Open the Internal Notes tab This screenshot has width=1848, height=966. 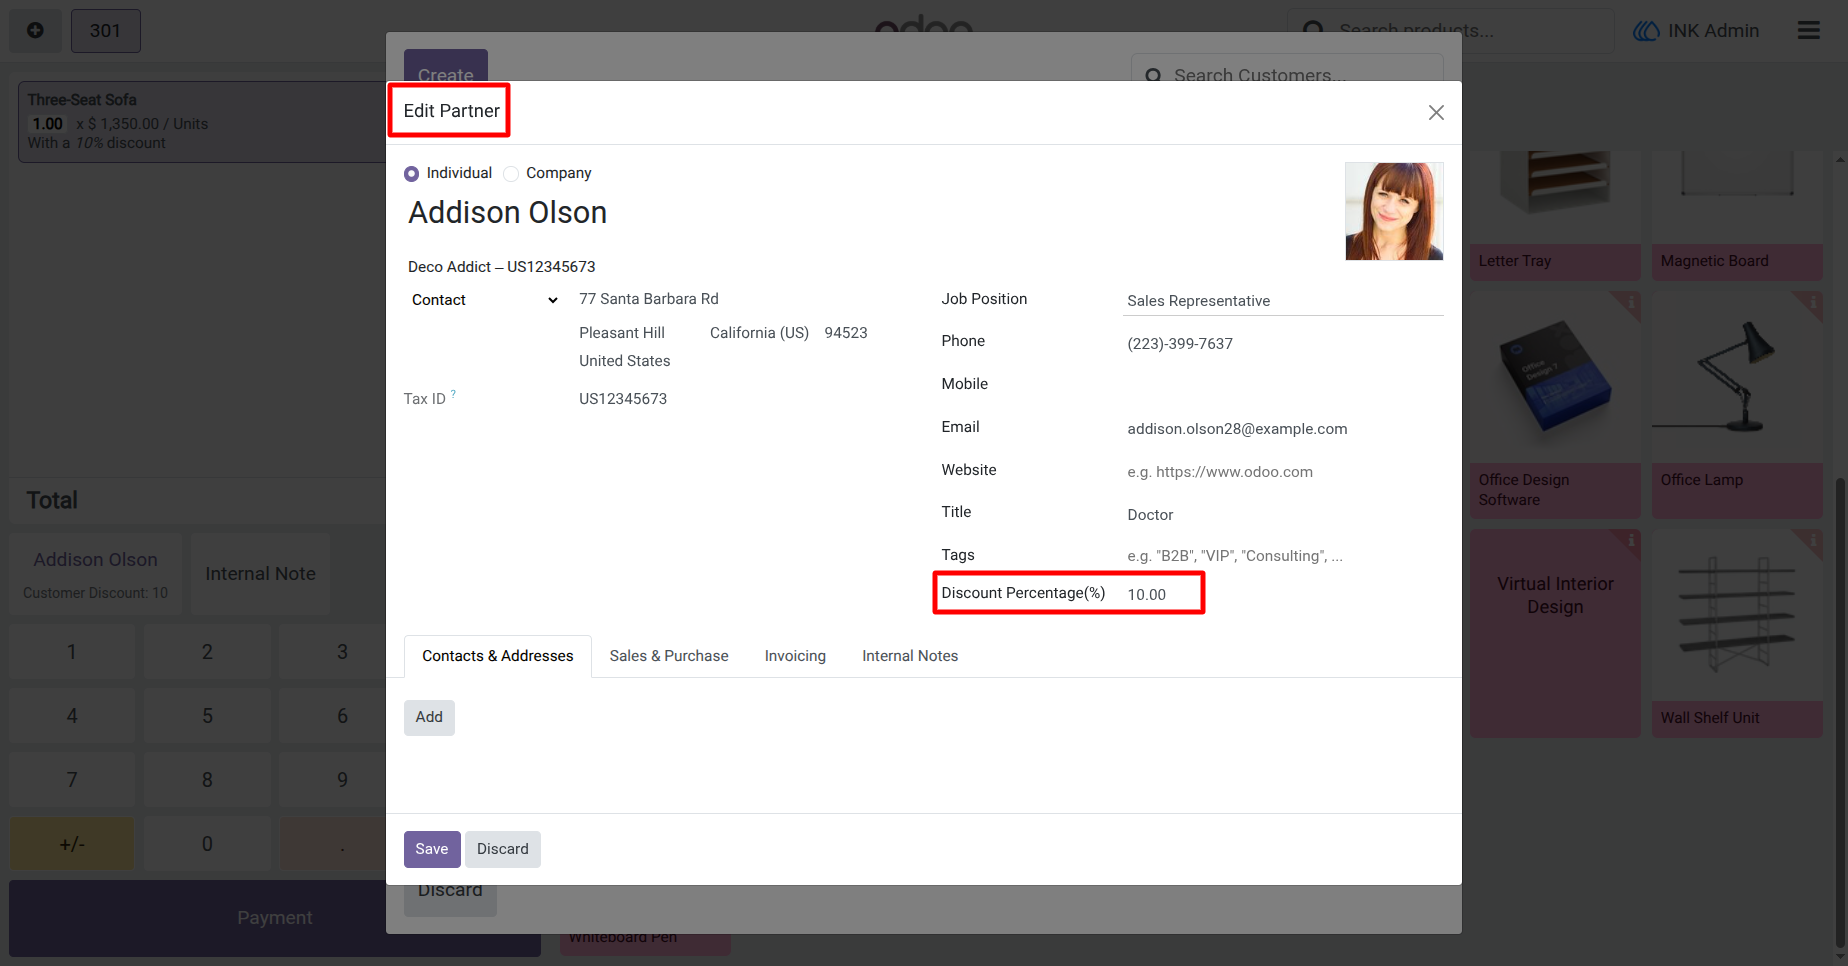910,656
